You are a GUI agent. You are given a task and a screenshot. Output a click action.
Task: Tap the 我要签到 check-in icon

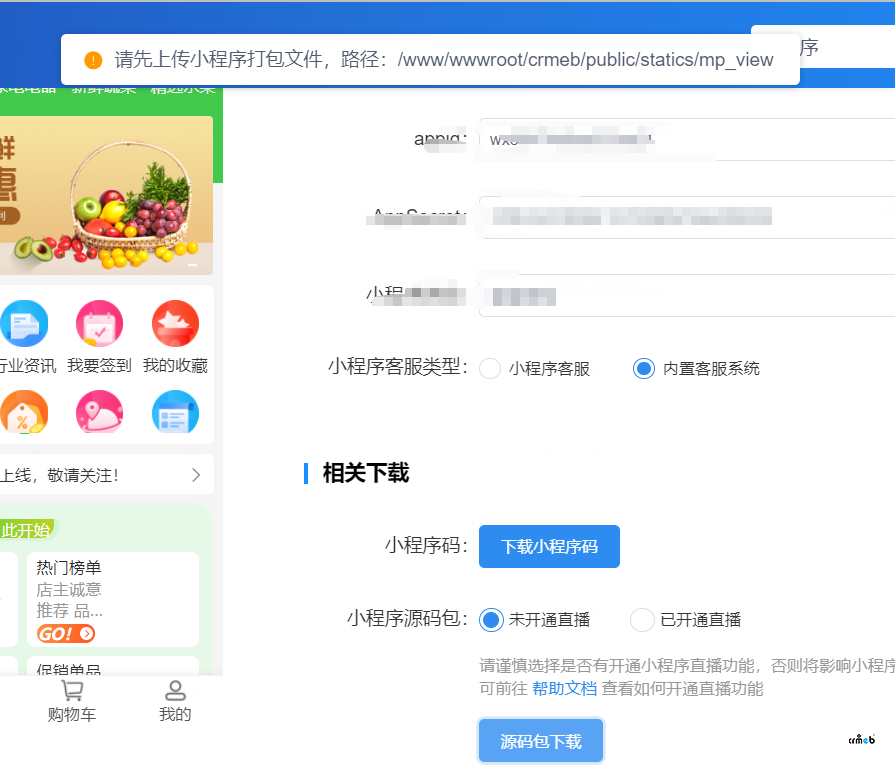click(x=99, y=325)
